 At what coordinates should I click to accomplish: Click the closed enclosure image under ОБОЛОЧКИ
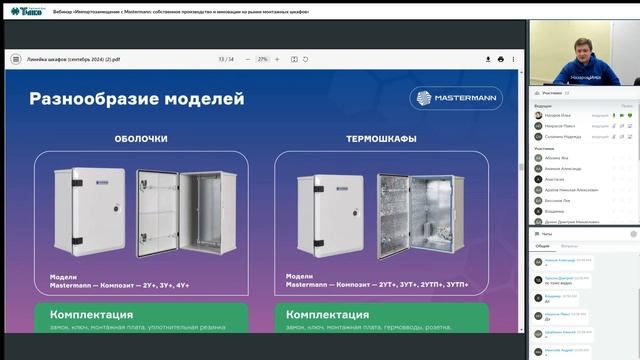pos(90,212)
